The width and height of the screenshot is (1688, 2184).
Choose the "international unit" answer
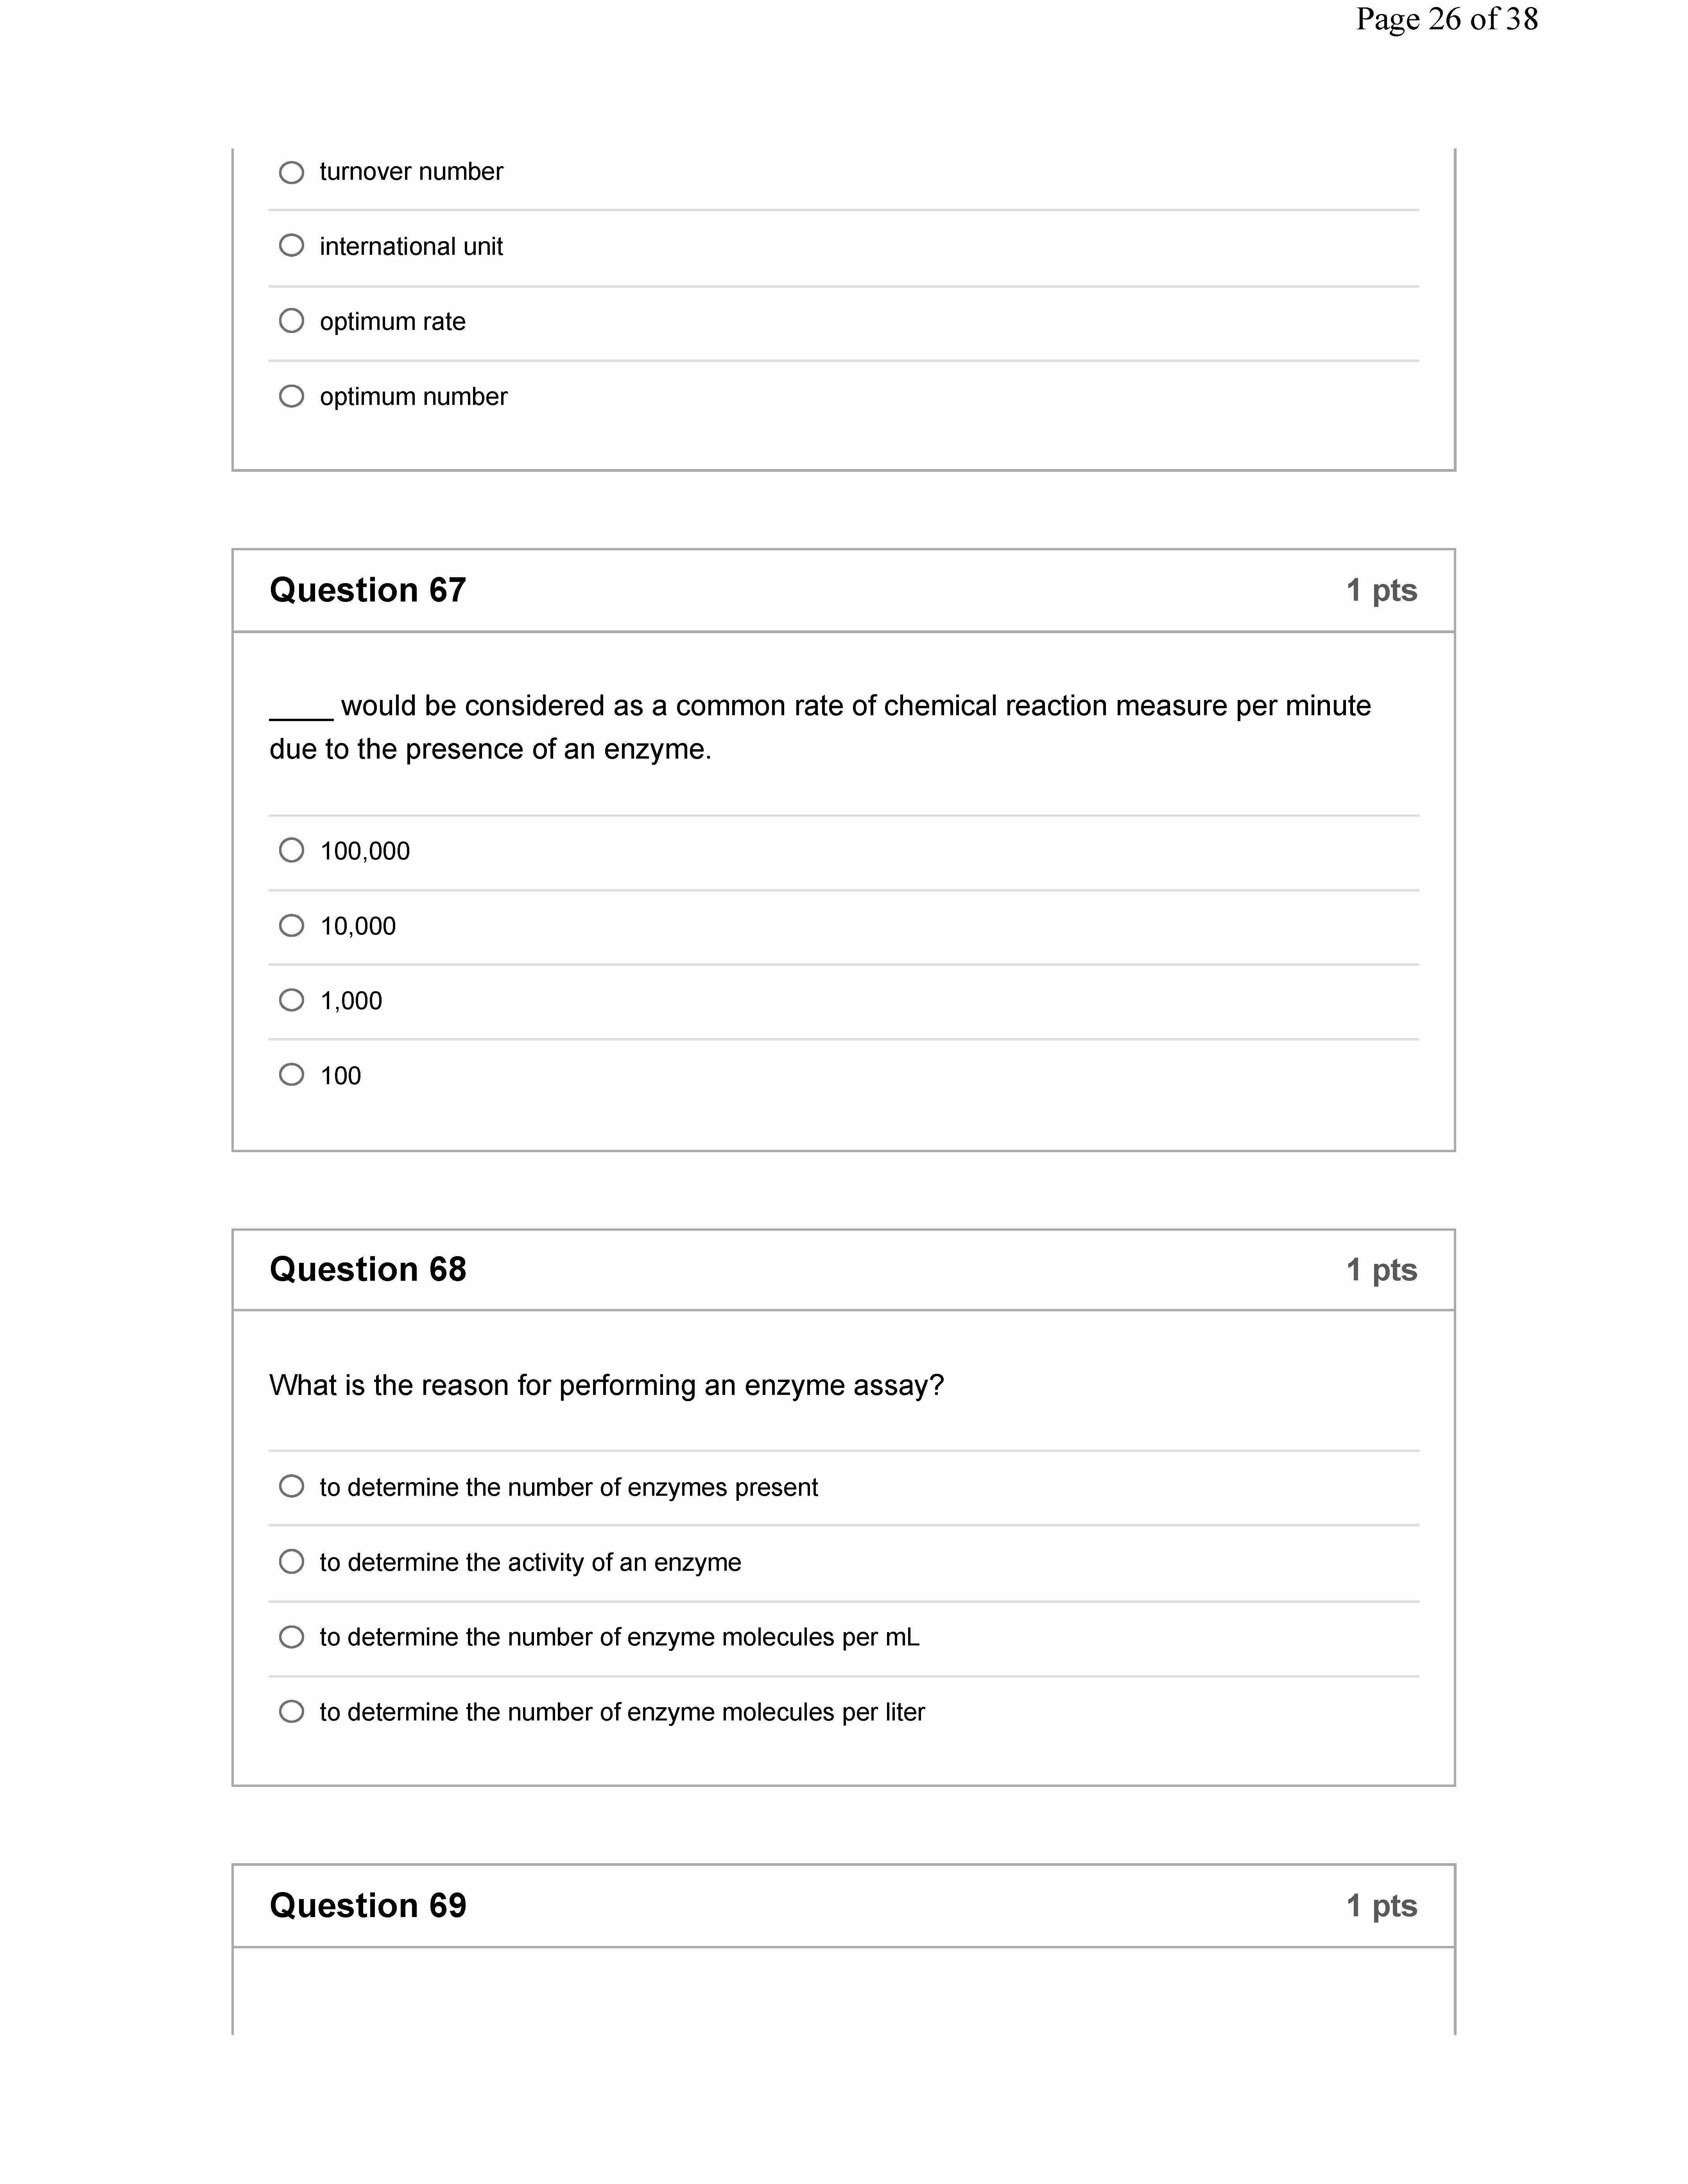coord(291,246)
